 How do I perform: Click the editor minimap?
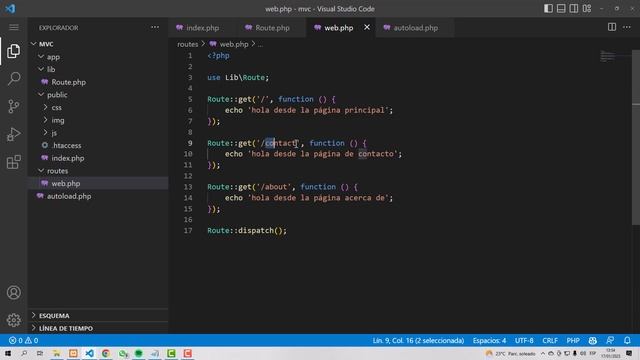point(615,57)
